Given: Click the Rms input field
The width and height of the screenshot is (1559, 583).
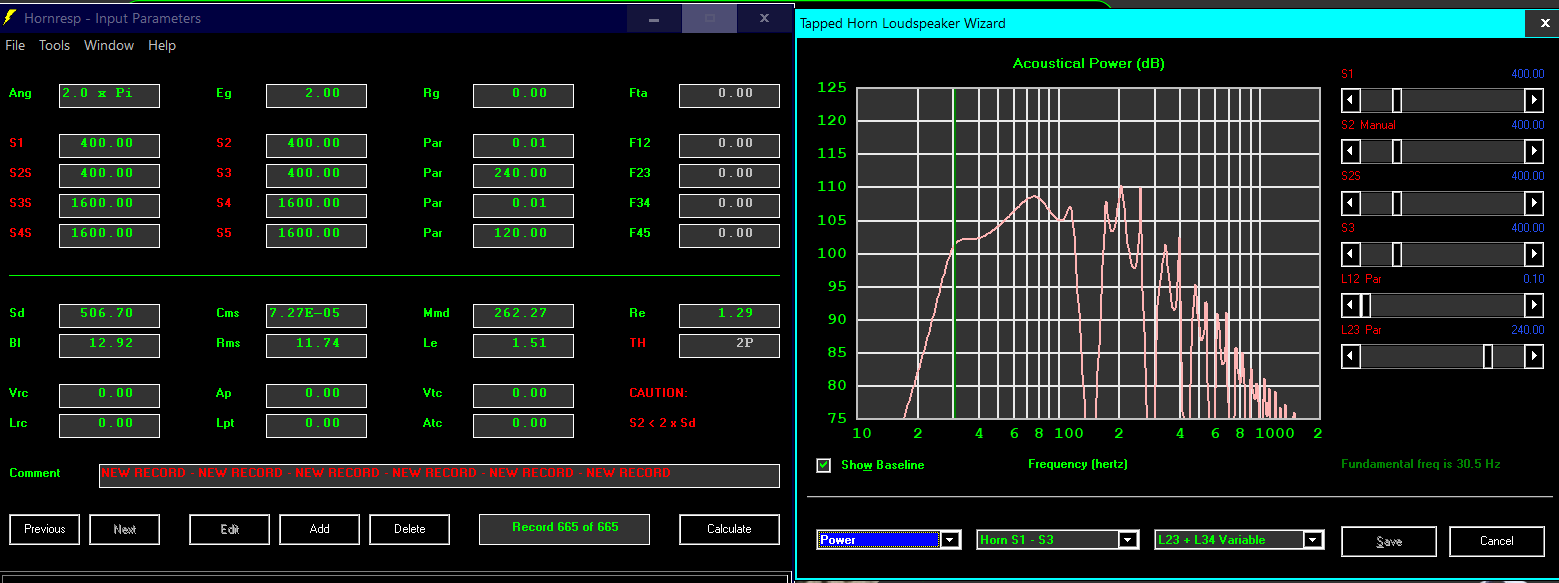Looking at the screenshot, I should [316, 345].
